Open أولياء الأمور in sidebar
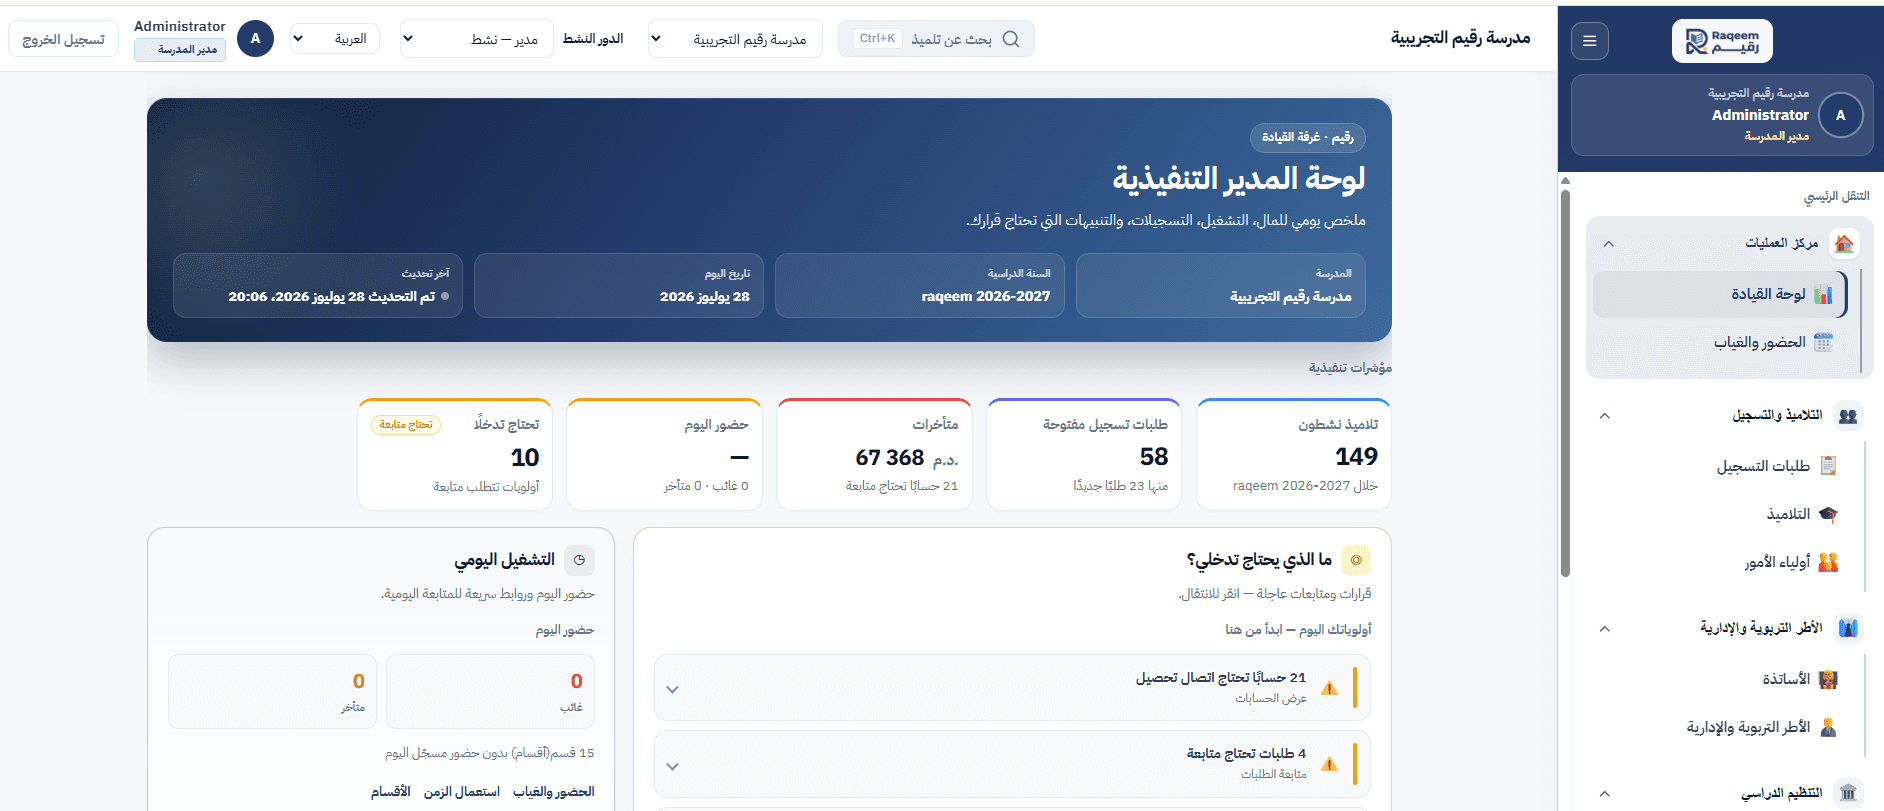Screen dimensions: 1884x811 click(x=1721, y=562)
